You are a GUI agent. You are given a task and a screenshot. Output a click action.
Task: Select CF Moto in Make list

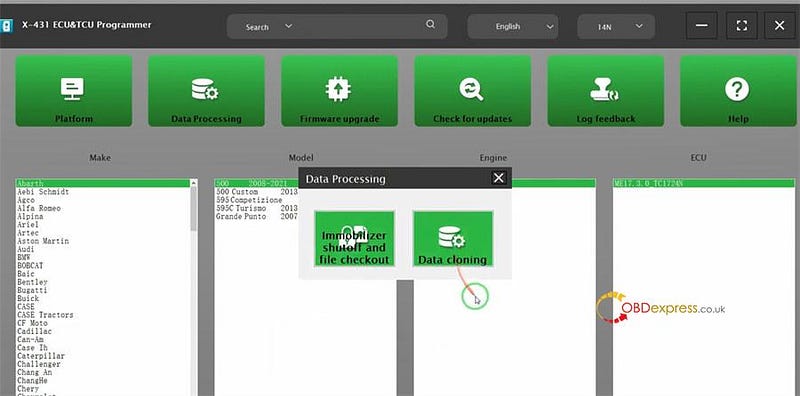pyautogui.click(x=103, y=323)
